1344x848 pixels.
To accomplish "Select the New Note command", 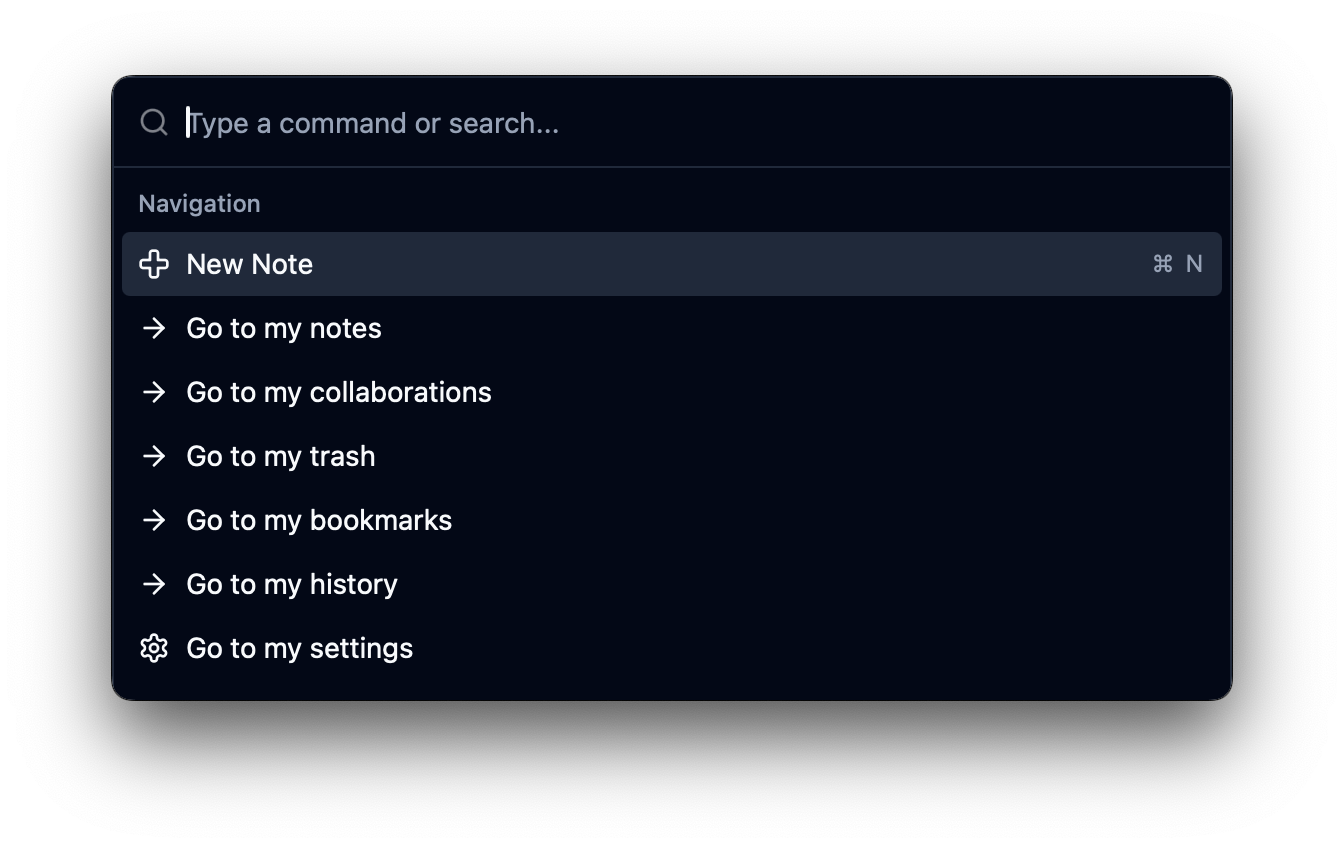I will click(x=250, y=264).
